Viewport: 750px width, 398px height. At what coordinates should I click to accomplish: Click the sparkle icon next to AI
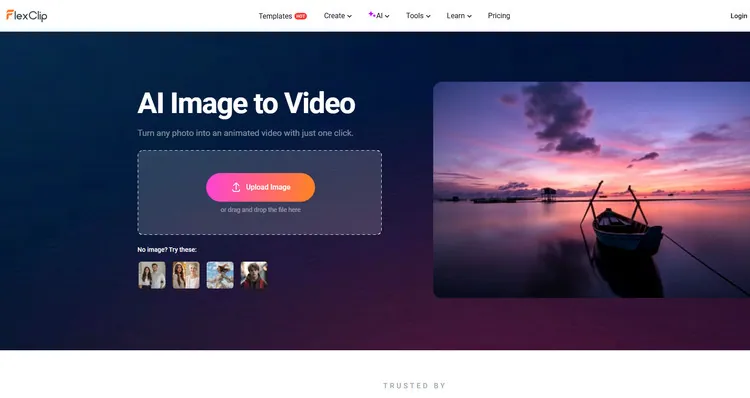371,14
